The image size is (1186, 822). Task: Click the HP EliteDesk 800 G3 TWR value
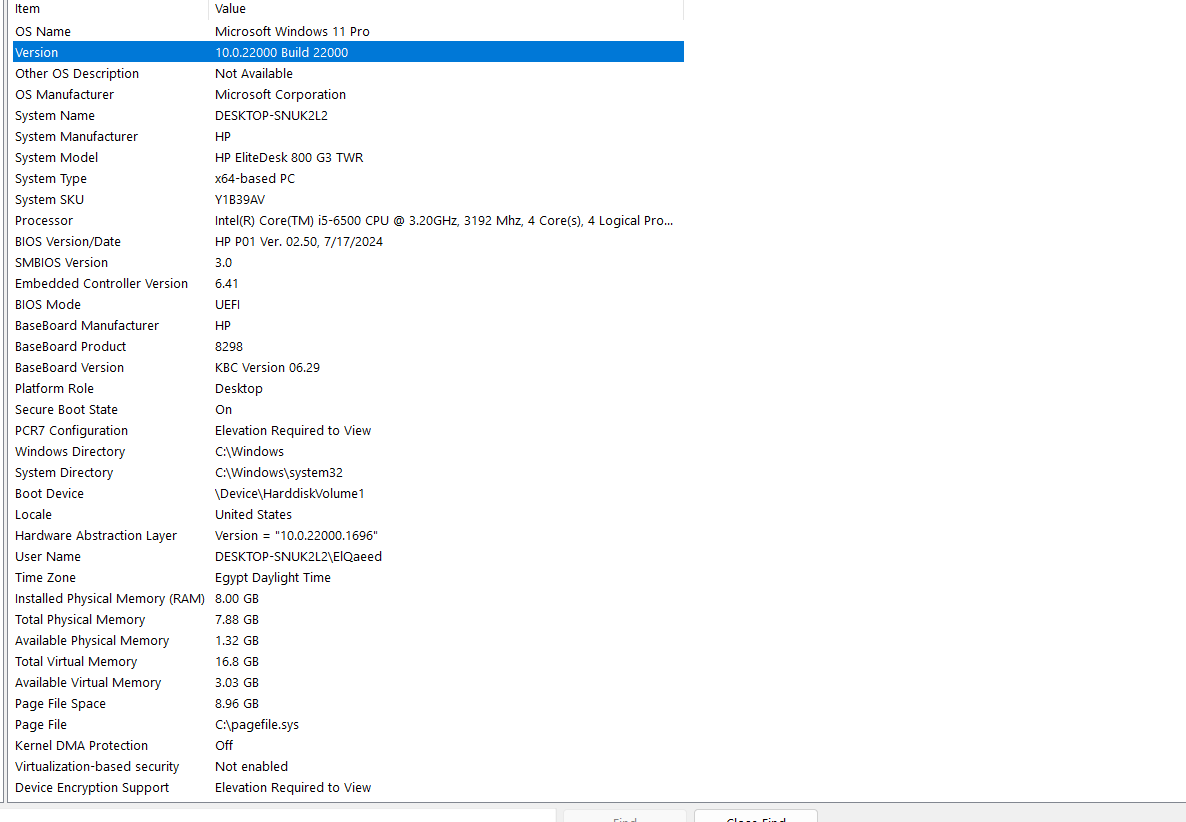(289, 158)
